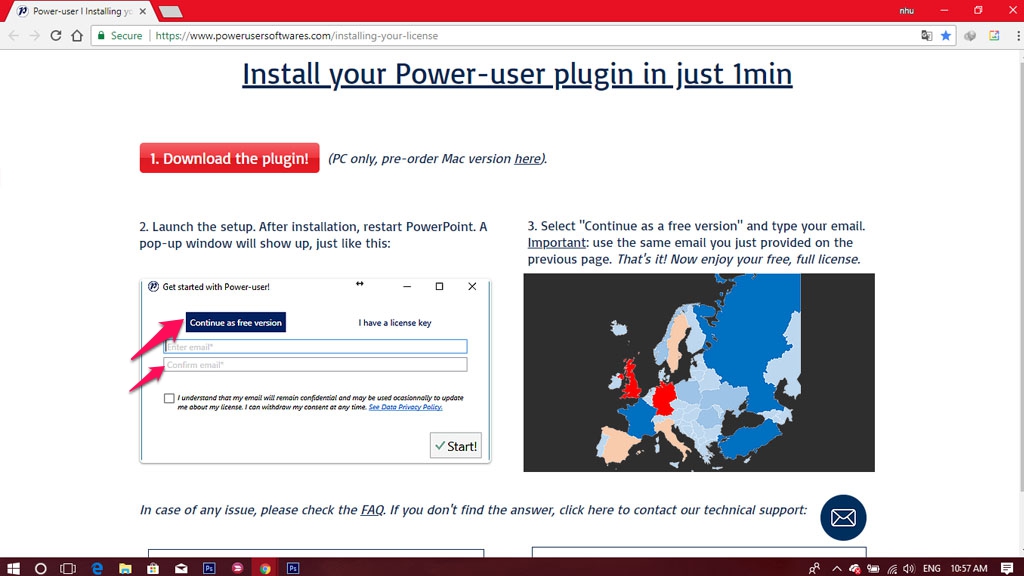
Task: Open the colorful square extension icon
Action: tap(994, 36)
